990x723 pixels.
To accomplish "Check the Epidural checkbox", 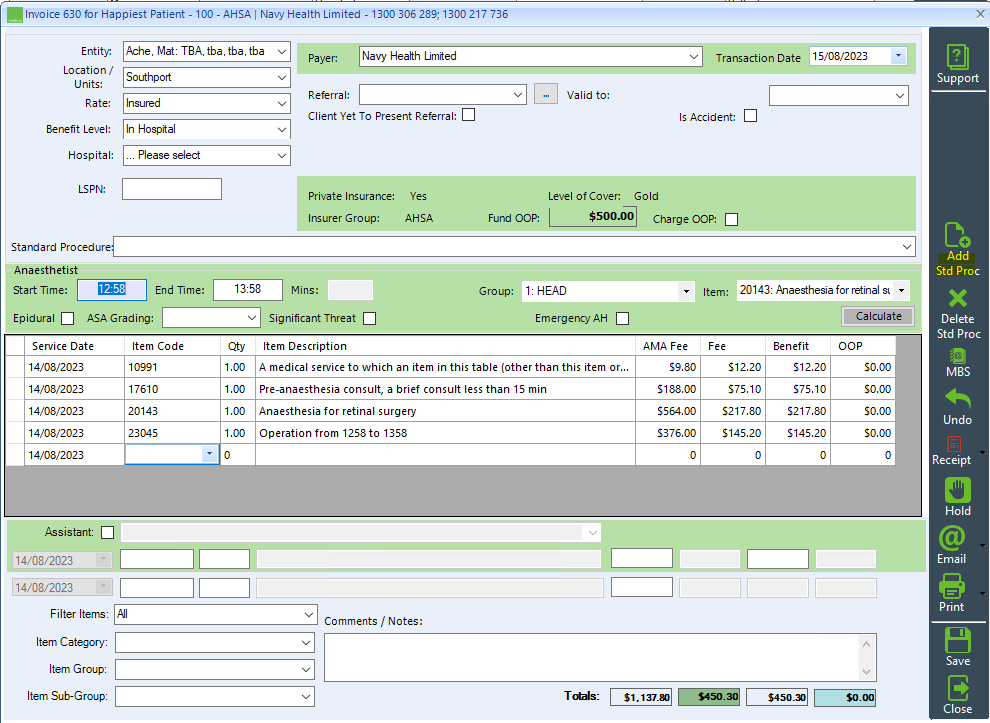I will tap(67, 317).
